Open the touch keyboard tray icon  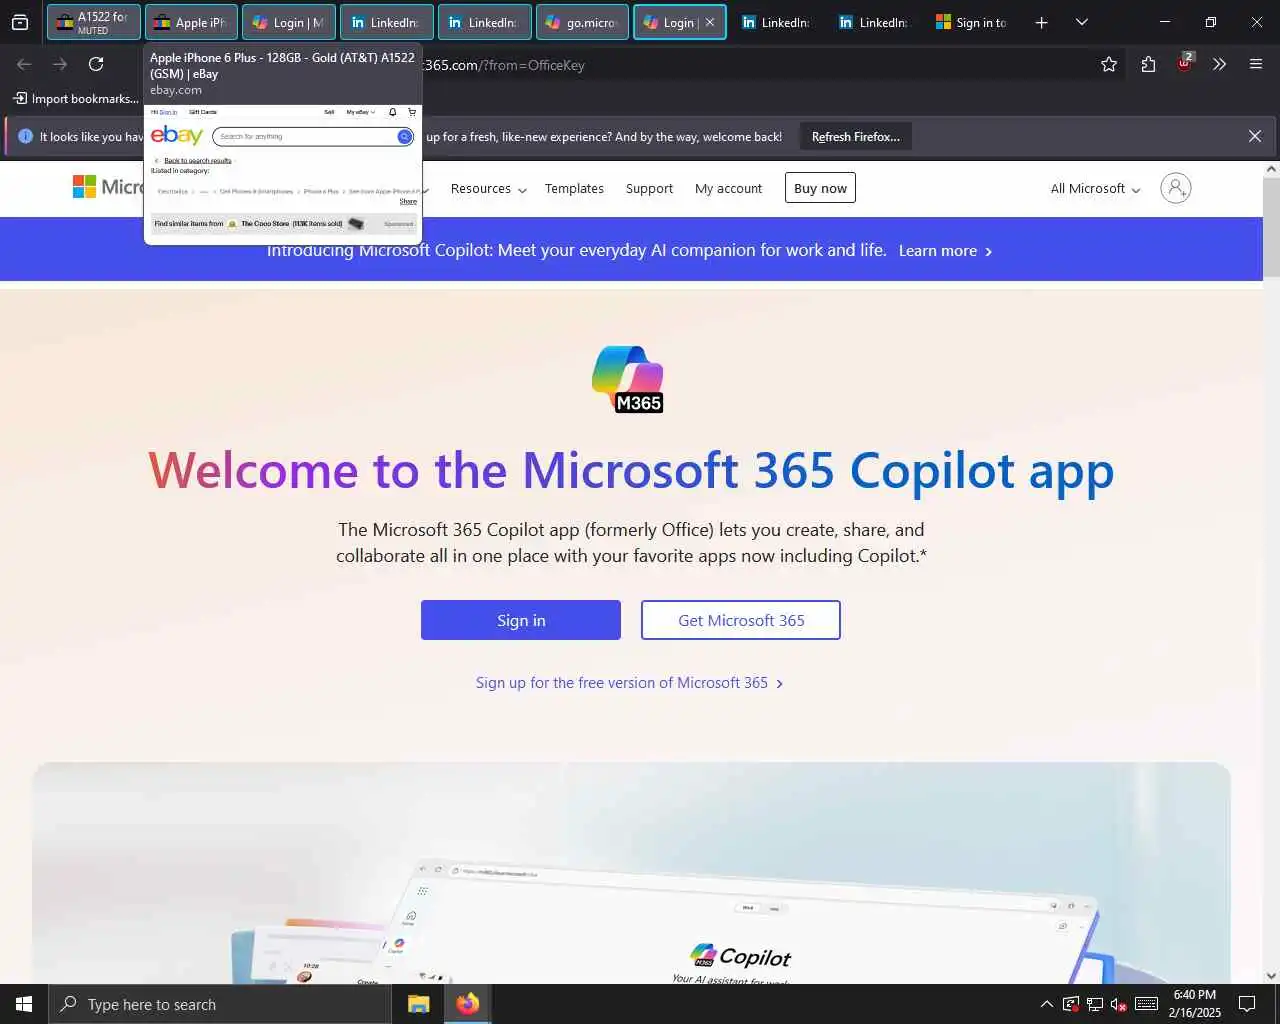(x=1147, y=1004)
